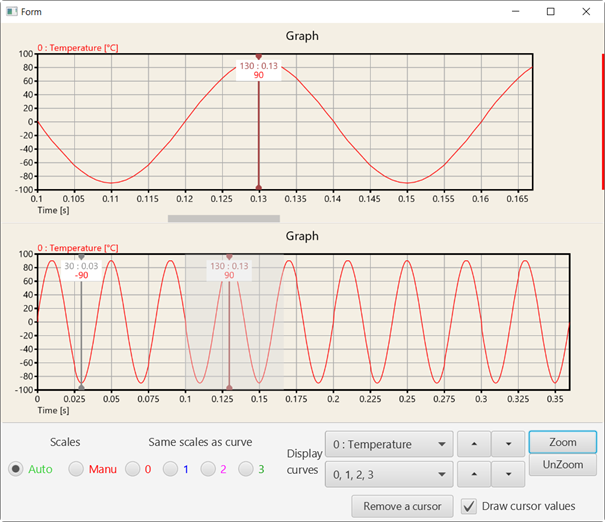The height and width of the screenshot is (522, 605).
Task: Click the UnZoom button
Action: [x=563, y=465]
